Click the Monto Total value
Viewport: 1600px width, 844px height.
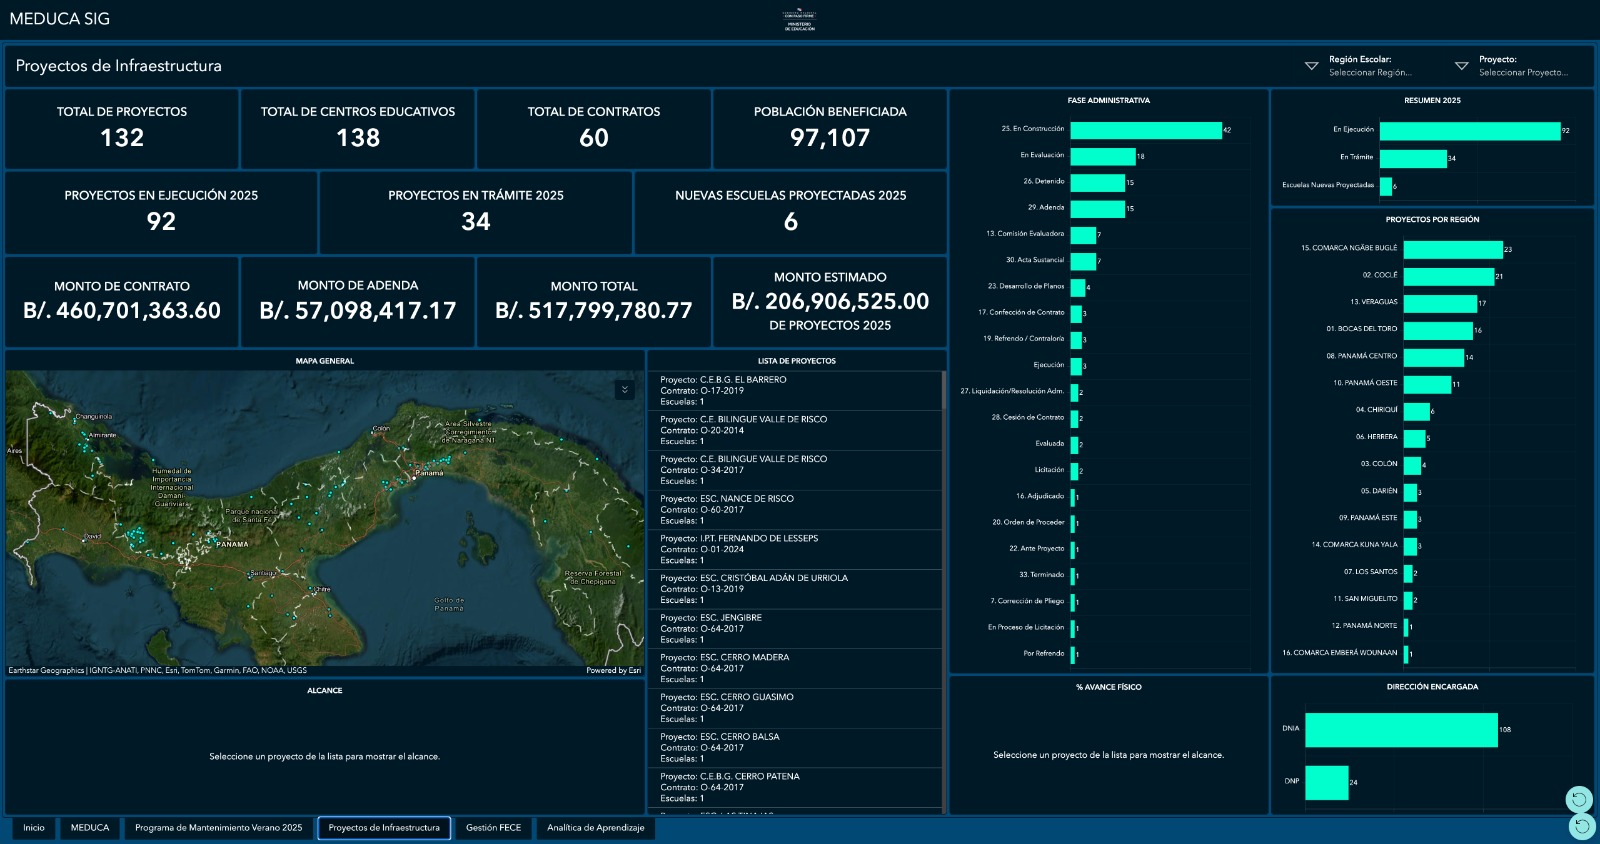click(x=594, y=311)
